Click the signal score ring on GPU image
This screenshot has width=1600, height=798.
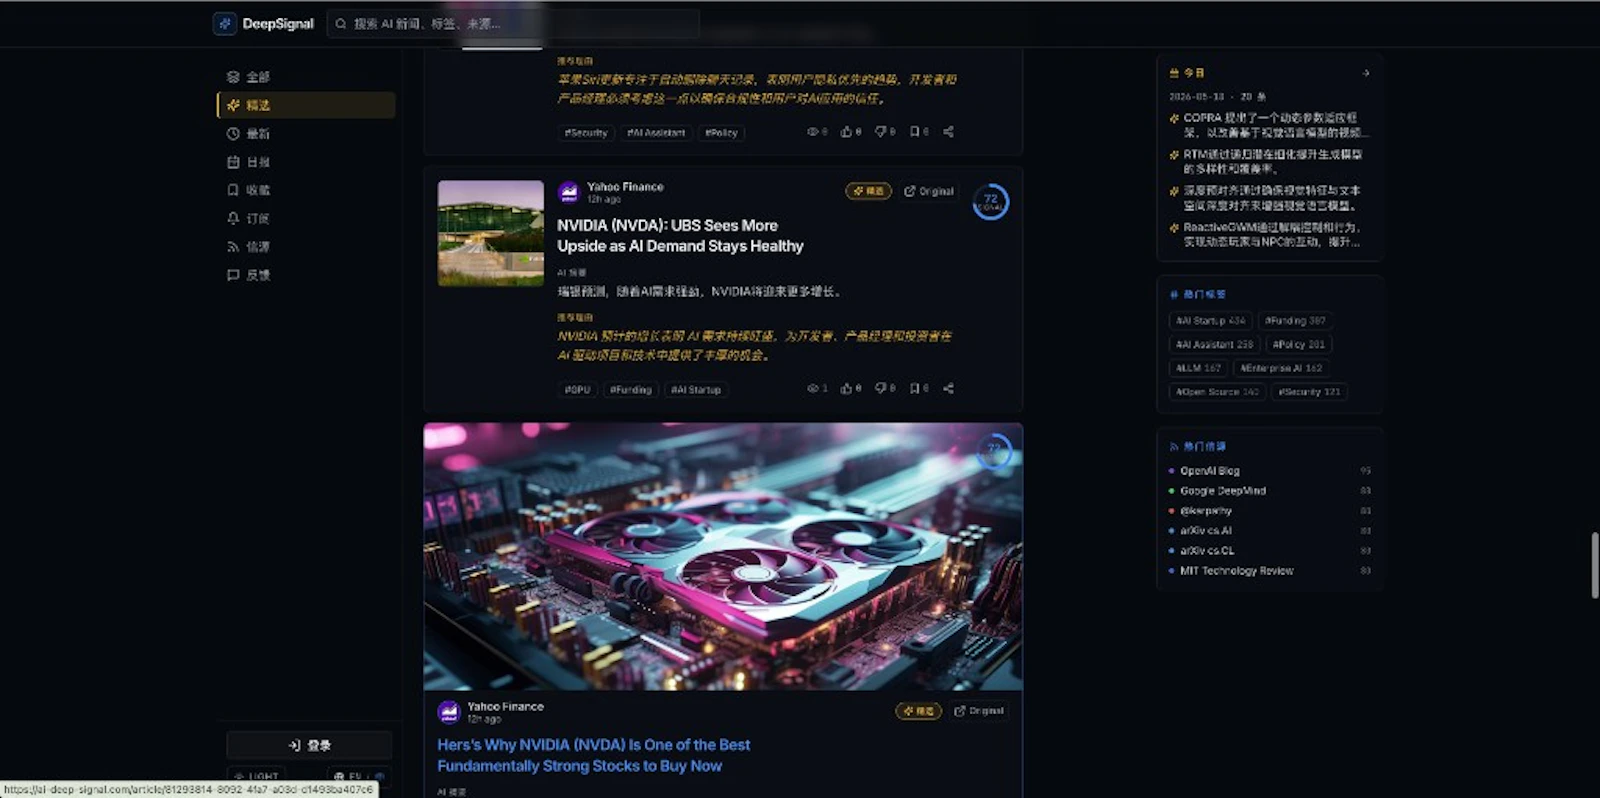coord(994,451)
